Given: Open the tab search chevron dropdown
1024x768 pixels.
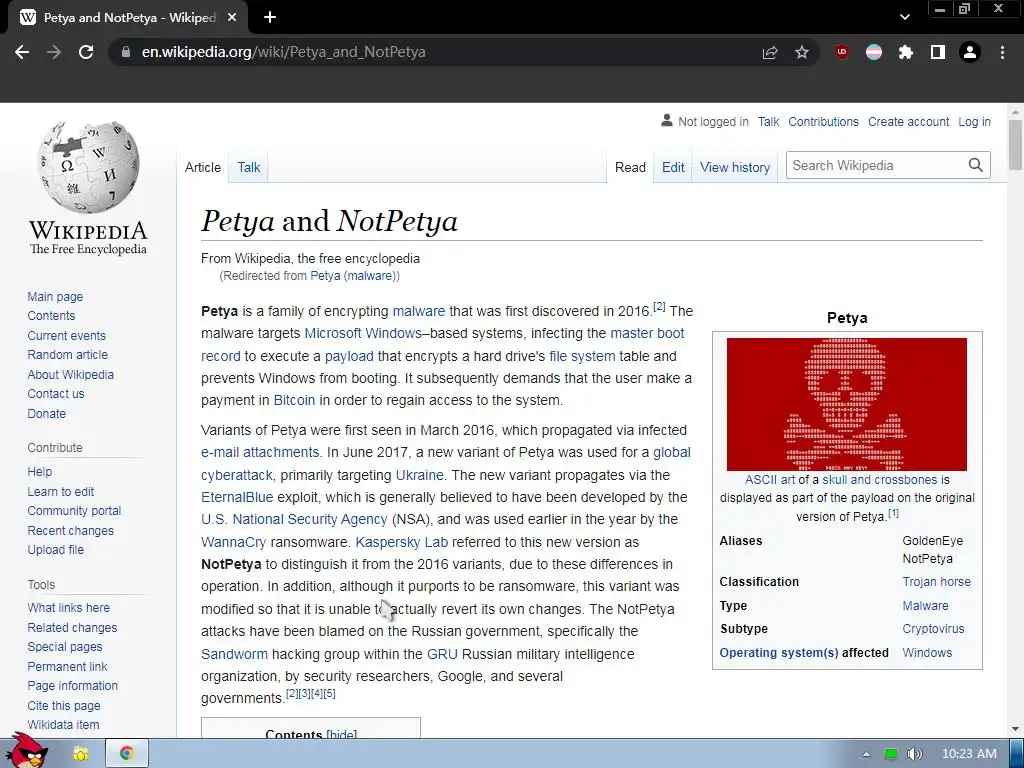Looking at the screenshot, I should click(x=904, y=18).
